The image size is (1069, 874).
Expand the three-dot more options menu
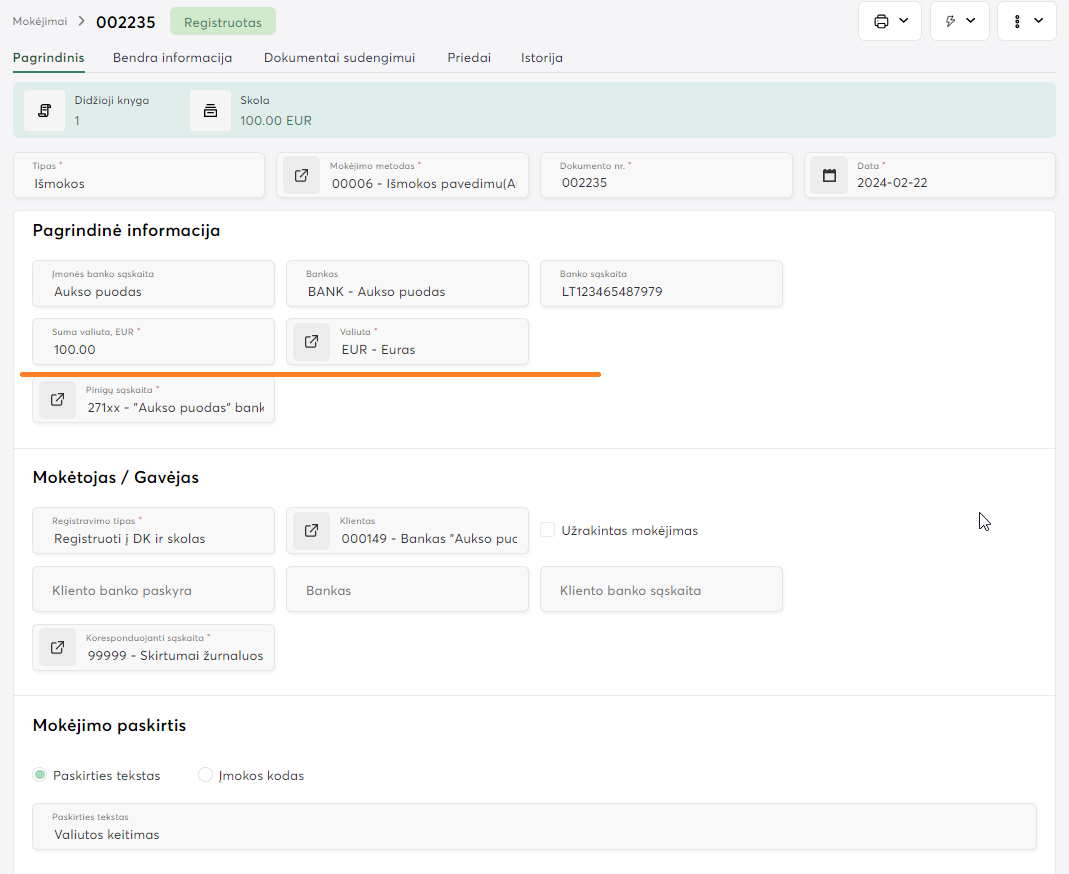pyautogui.click(x=1026, y=21)
